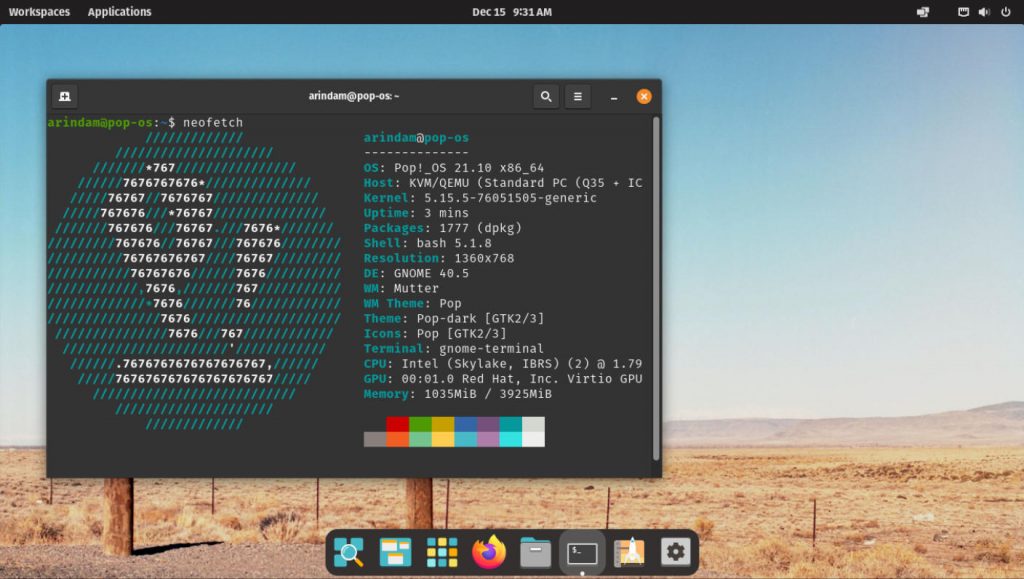Click the volume icon in the top bar

point(984,12)
